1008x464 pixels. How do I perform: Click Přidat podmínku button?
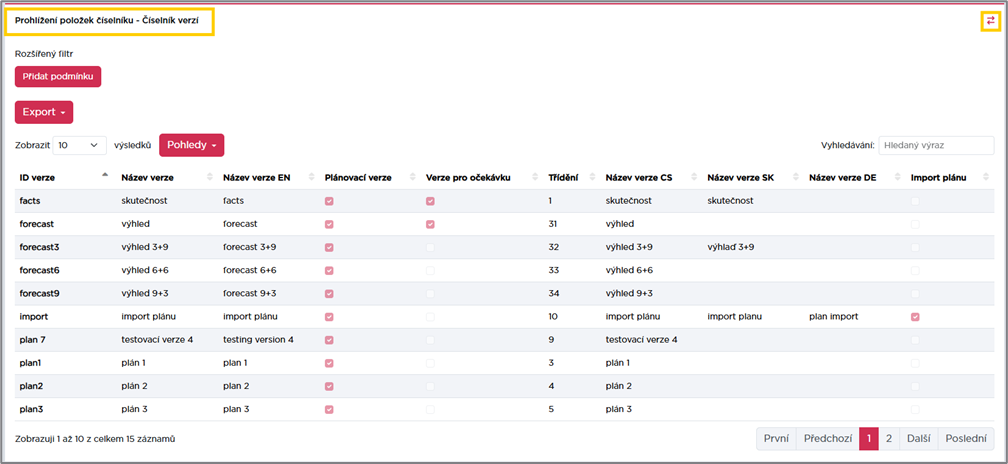58,76
